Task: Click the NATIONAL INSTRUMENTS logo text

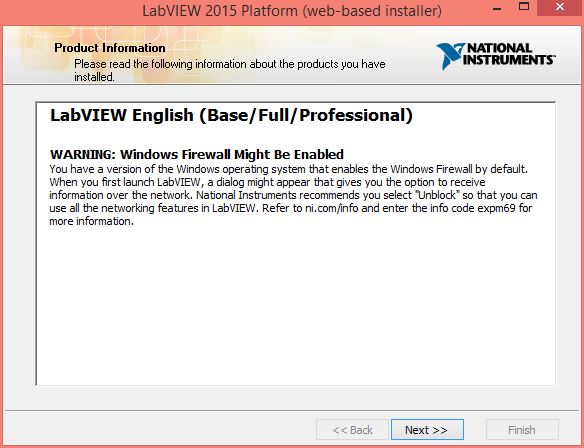Action: coord(508,54)
